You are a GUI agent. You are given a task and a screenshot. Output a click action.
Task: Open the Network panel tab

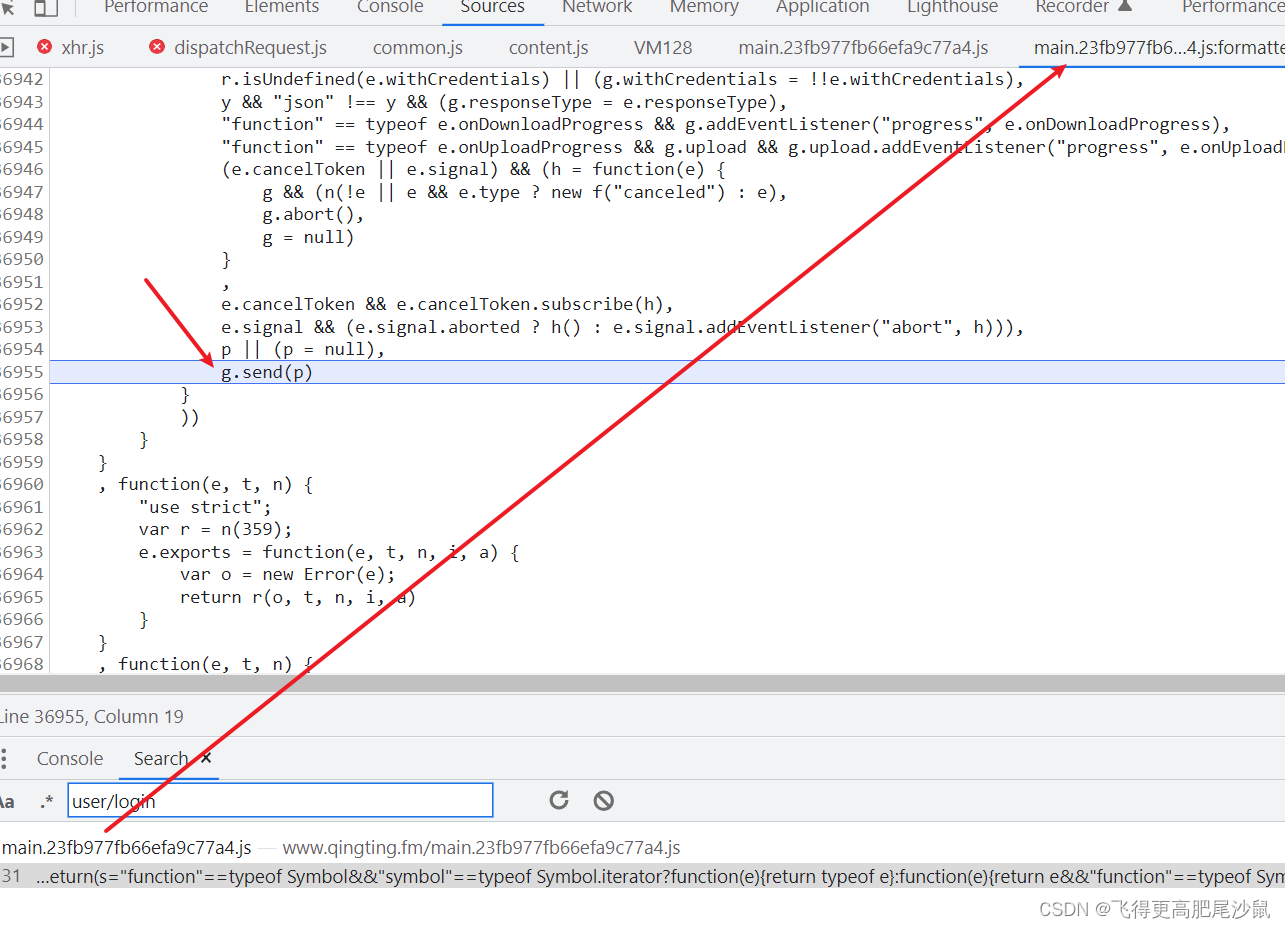[597, 7]
